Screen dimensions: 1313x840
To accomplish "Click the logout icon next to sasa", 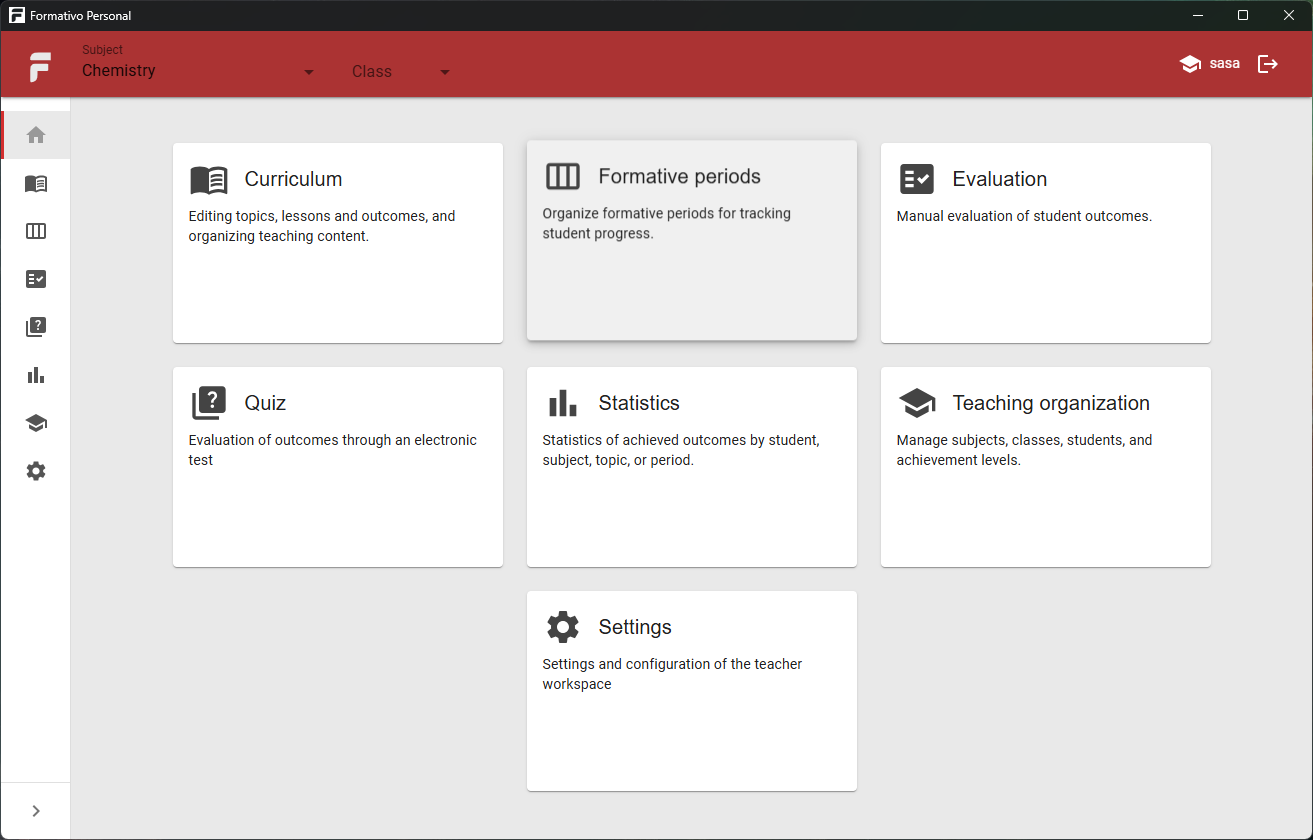I will tap(1268, 64).
